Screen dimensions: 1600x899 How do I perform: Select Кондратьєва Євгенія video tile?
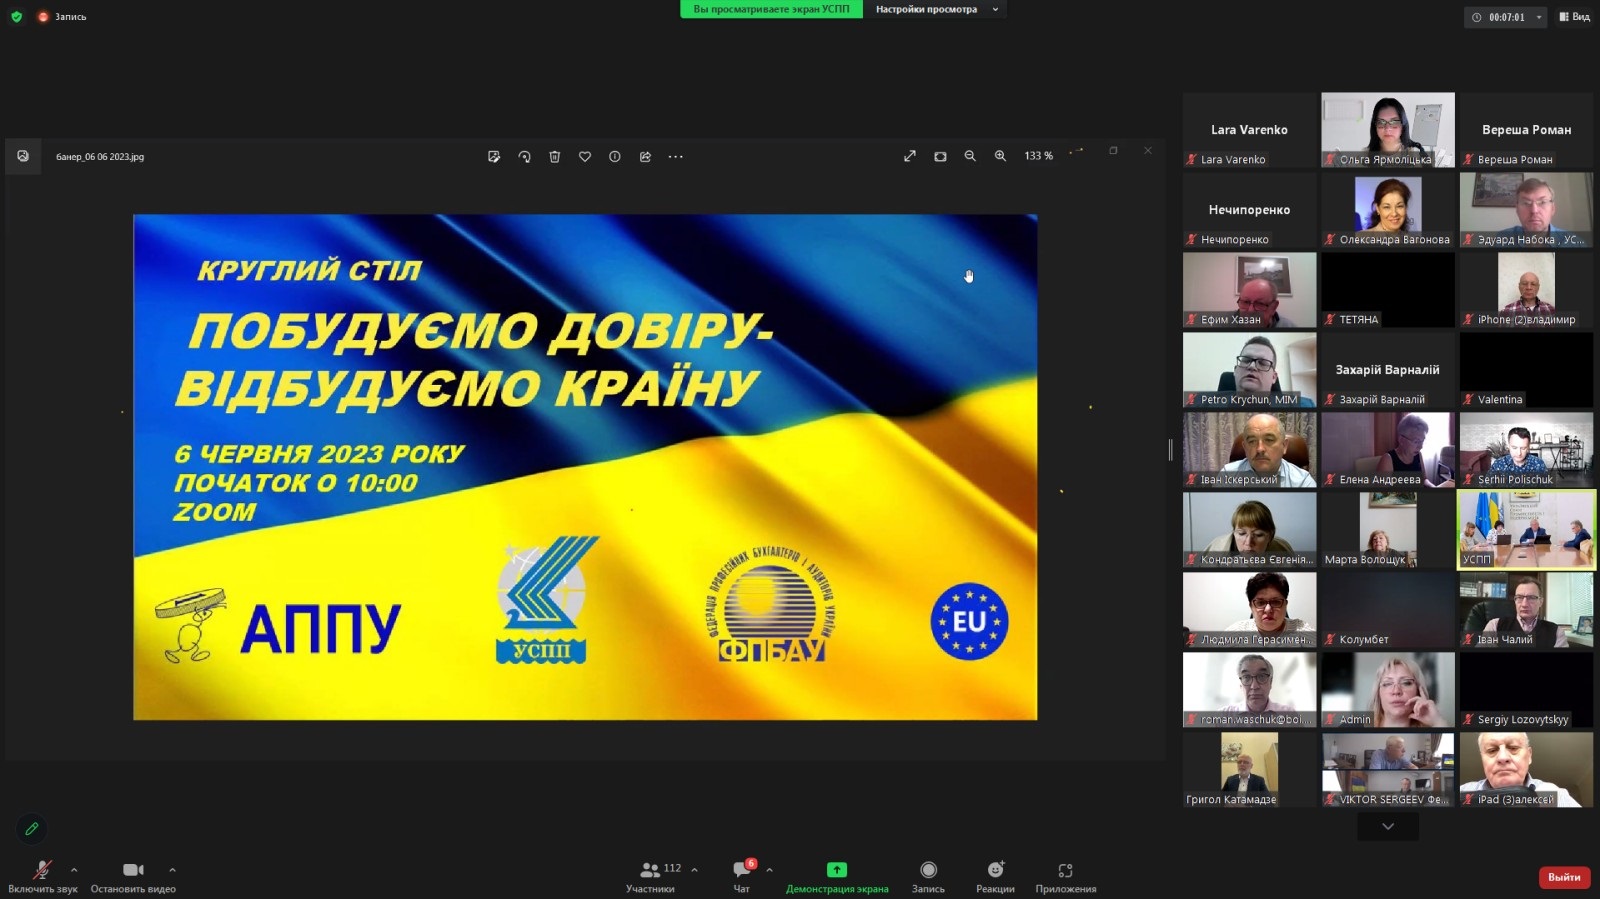(1250, 530)
